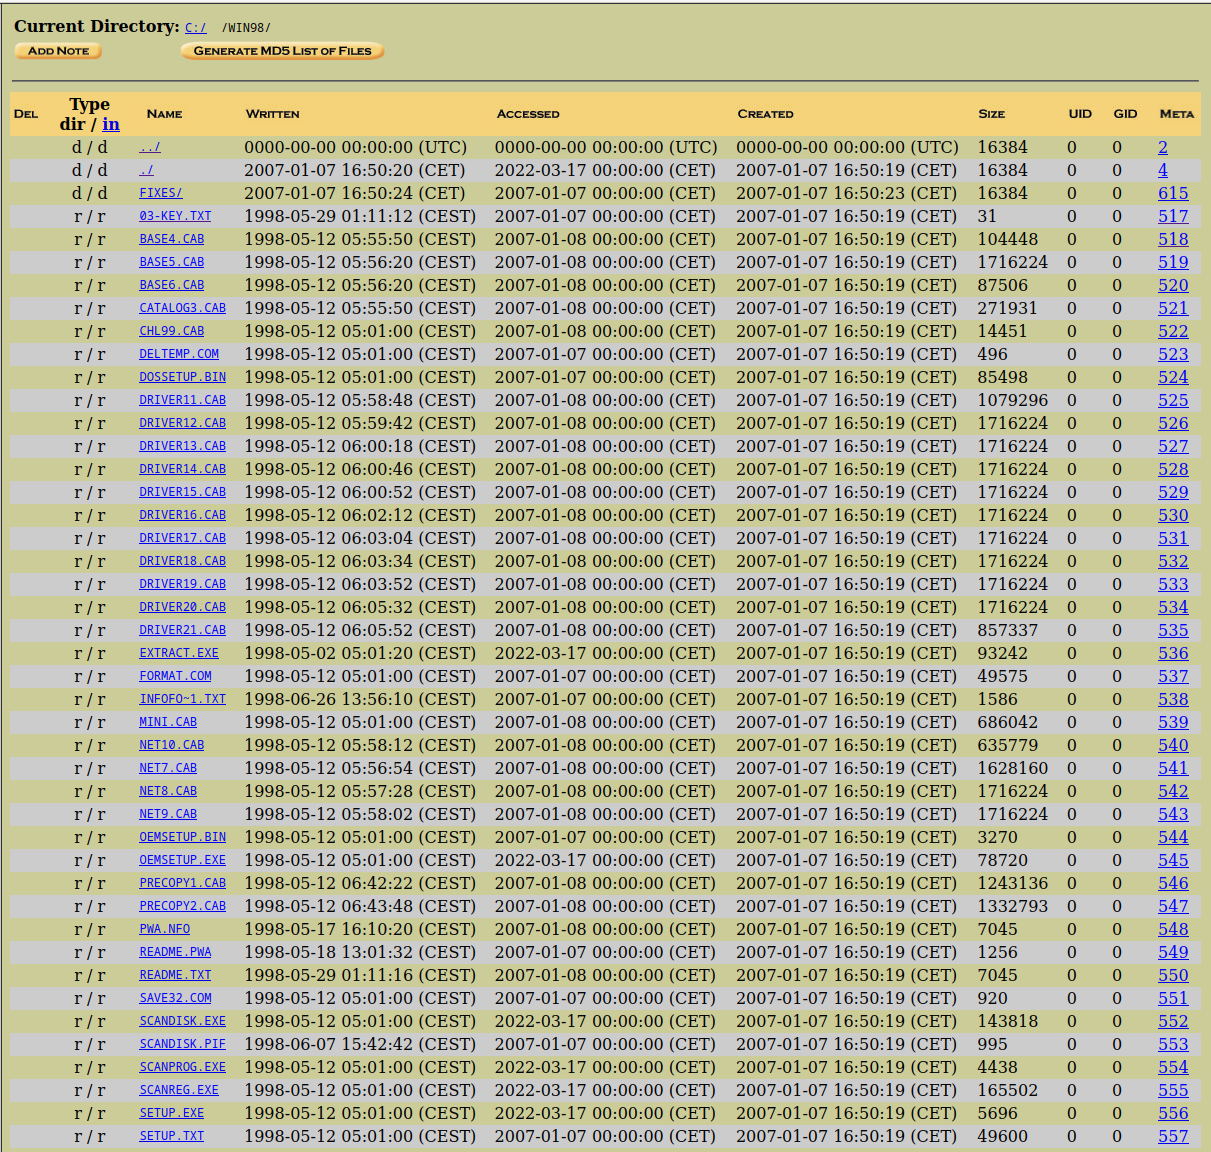The height and width of the screenshot is (1152, 1211).
Task: Open file 03-KEY.TXT
Action: 175,216
